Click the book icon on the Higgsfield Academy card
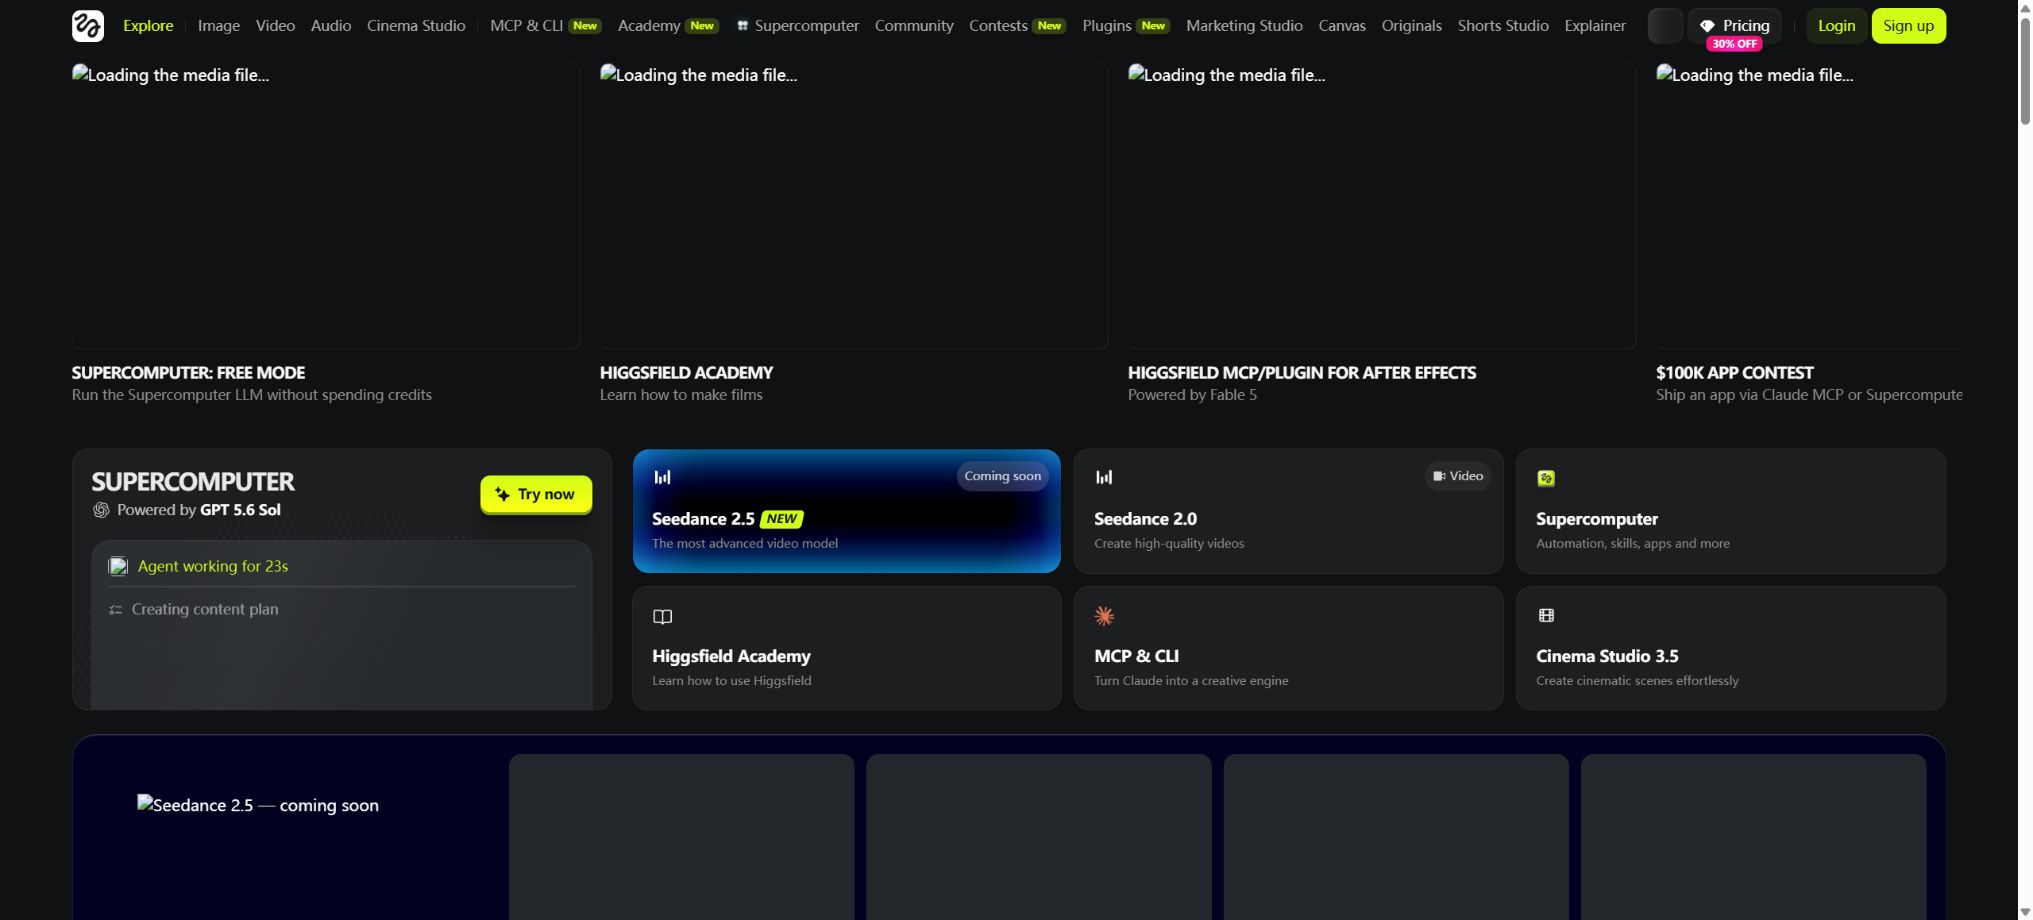This screenshot has height=920, width=2033. [x=662, y=617]
